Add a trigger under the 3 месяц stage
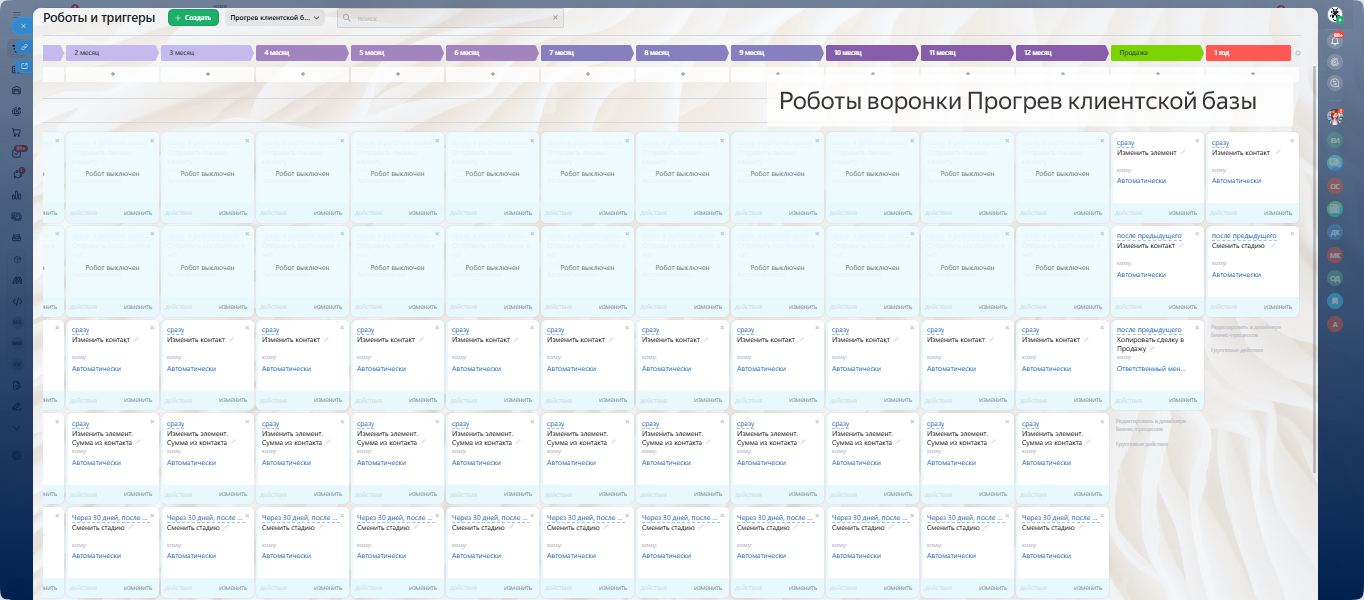The width and height of the screenshot is (1364, 600). (x=207, y=73)
